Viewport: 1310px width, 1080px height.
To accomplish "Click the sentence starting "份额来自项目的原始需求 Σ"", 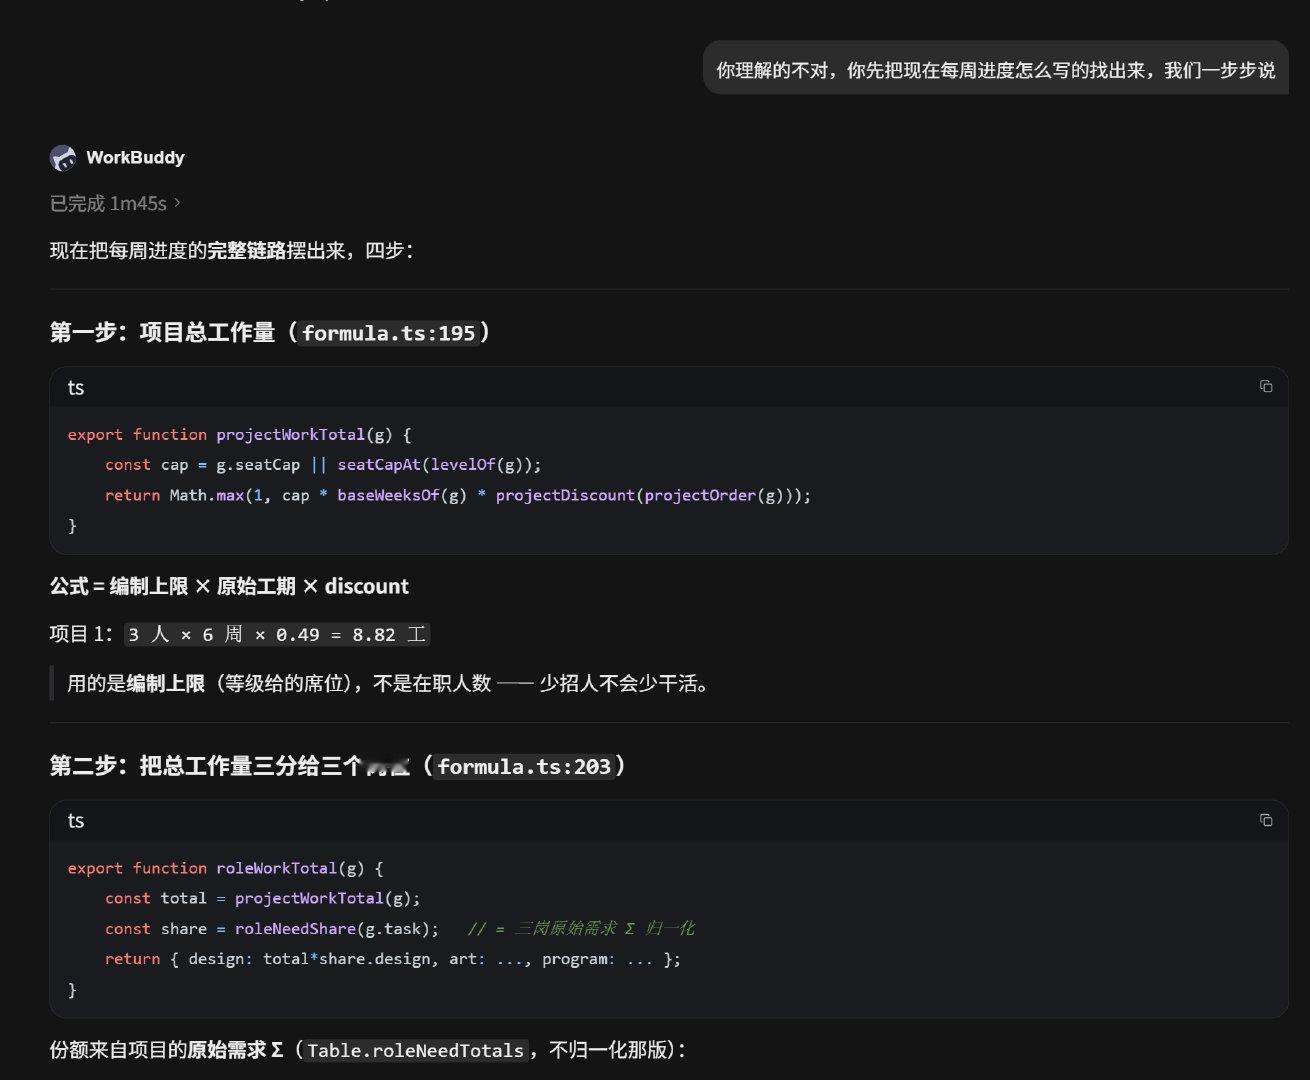I will (369, 1051).
